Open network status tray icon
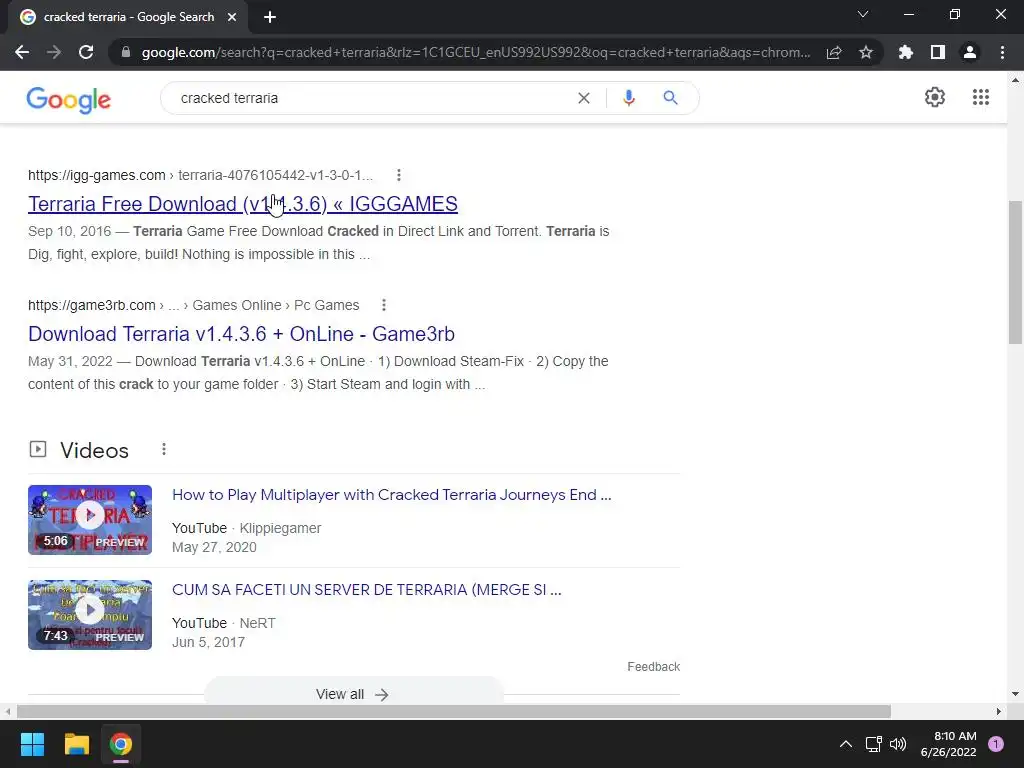Screen dimensions: 1024x768 [x=874, y=744]
